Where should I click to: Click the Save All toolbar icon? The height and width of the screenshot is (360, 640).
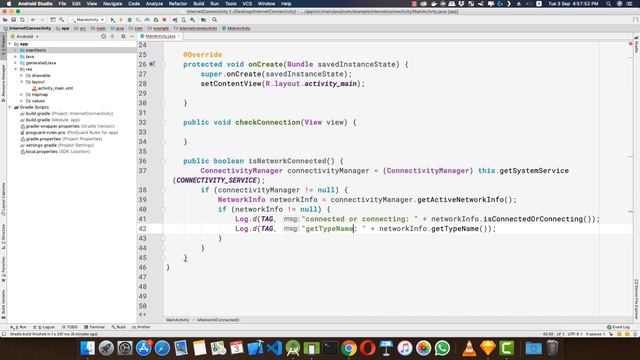[x=13, y=20]
